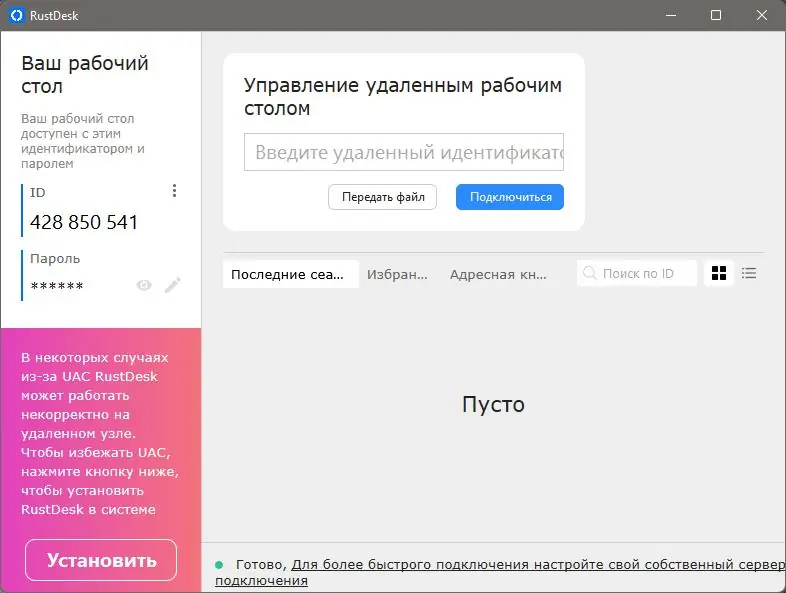Click the masked password ******
Screen dimensions: 786x593
point(57,286)
